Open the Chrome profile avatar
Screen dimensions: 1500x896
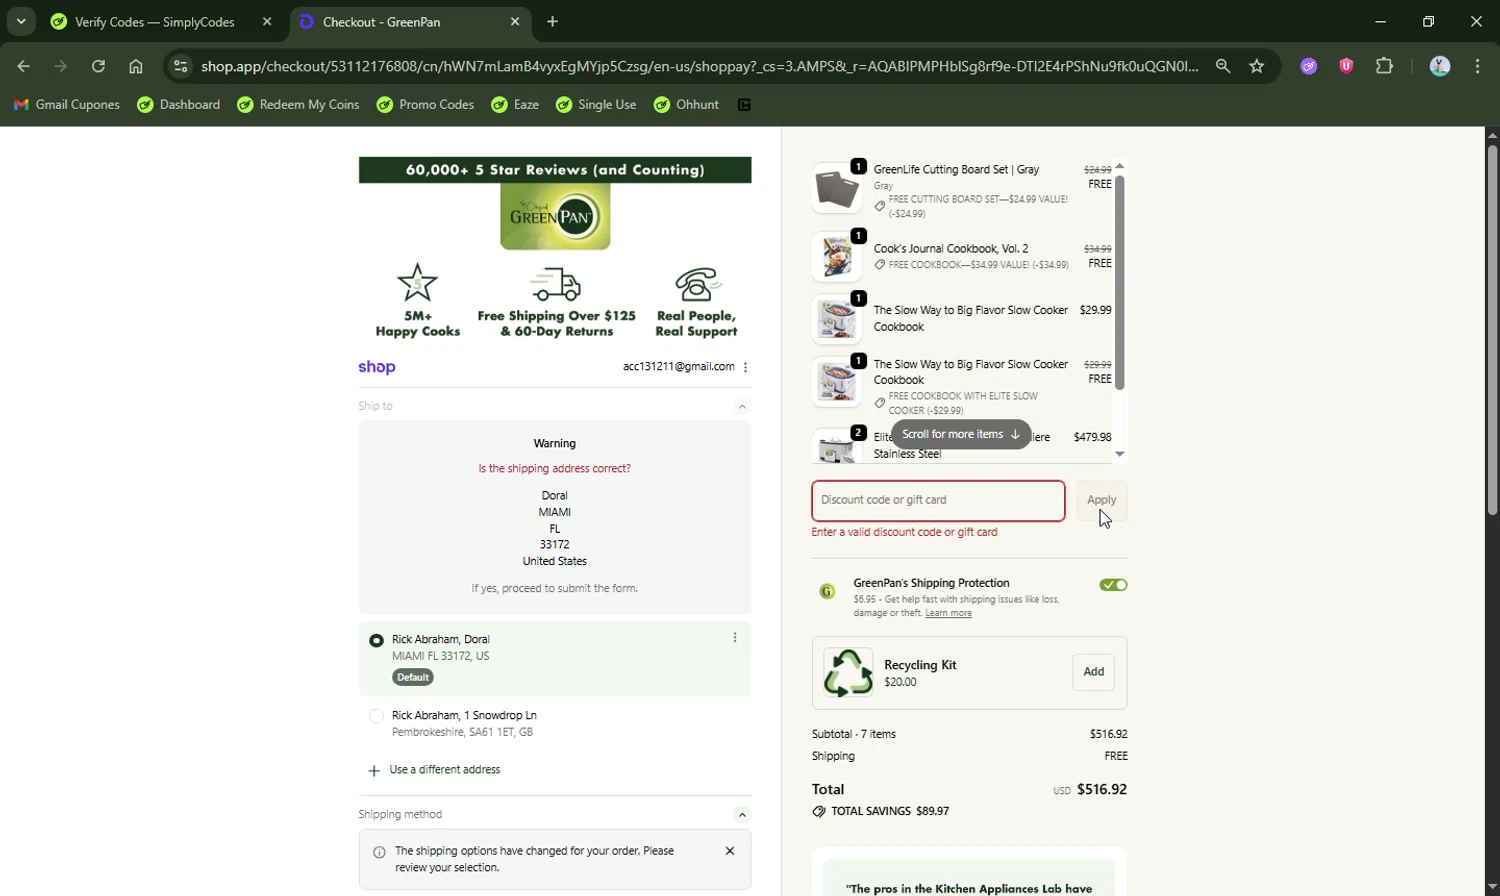pos(1440,66)
